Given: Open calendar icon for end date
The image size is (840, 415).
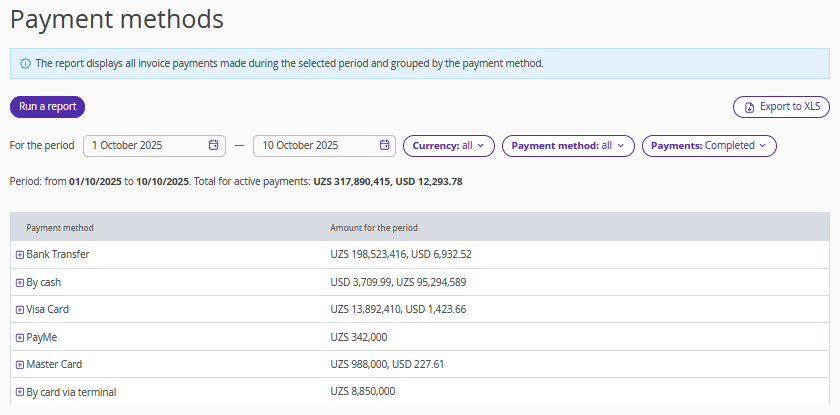Looking at the screenshot, I should click(385, 145).
